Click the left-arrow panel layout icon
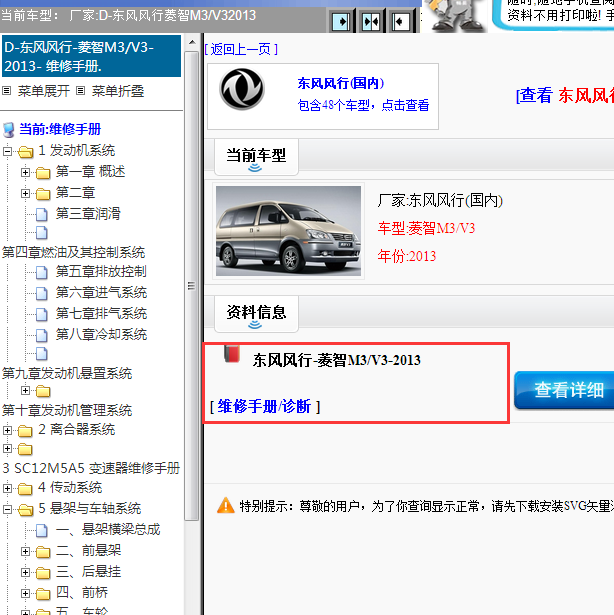614x615 pixels. point(400,22)
